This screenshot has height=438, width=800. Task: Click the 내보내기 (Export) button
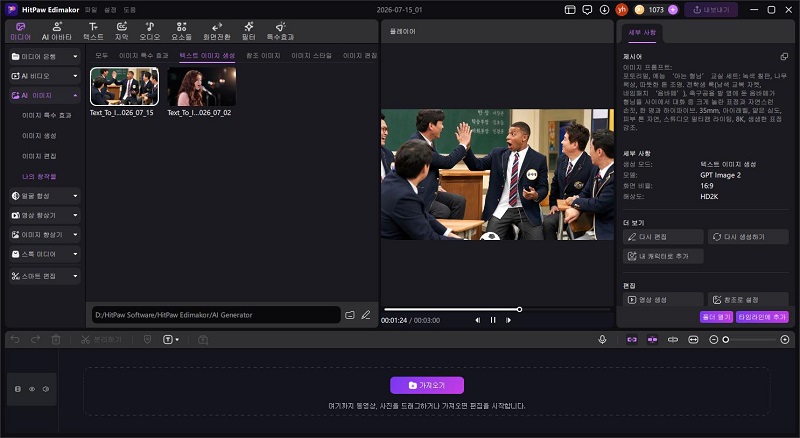(711, 10)
